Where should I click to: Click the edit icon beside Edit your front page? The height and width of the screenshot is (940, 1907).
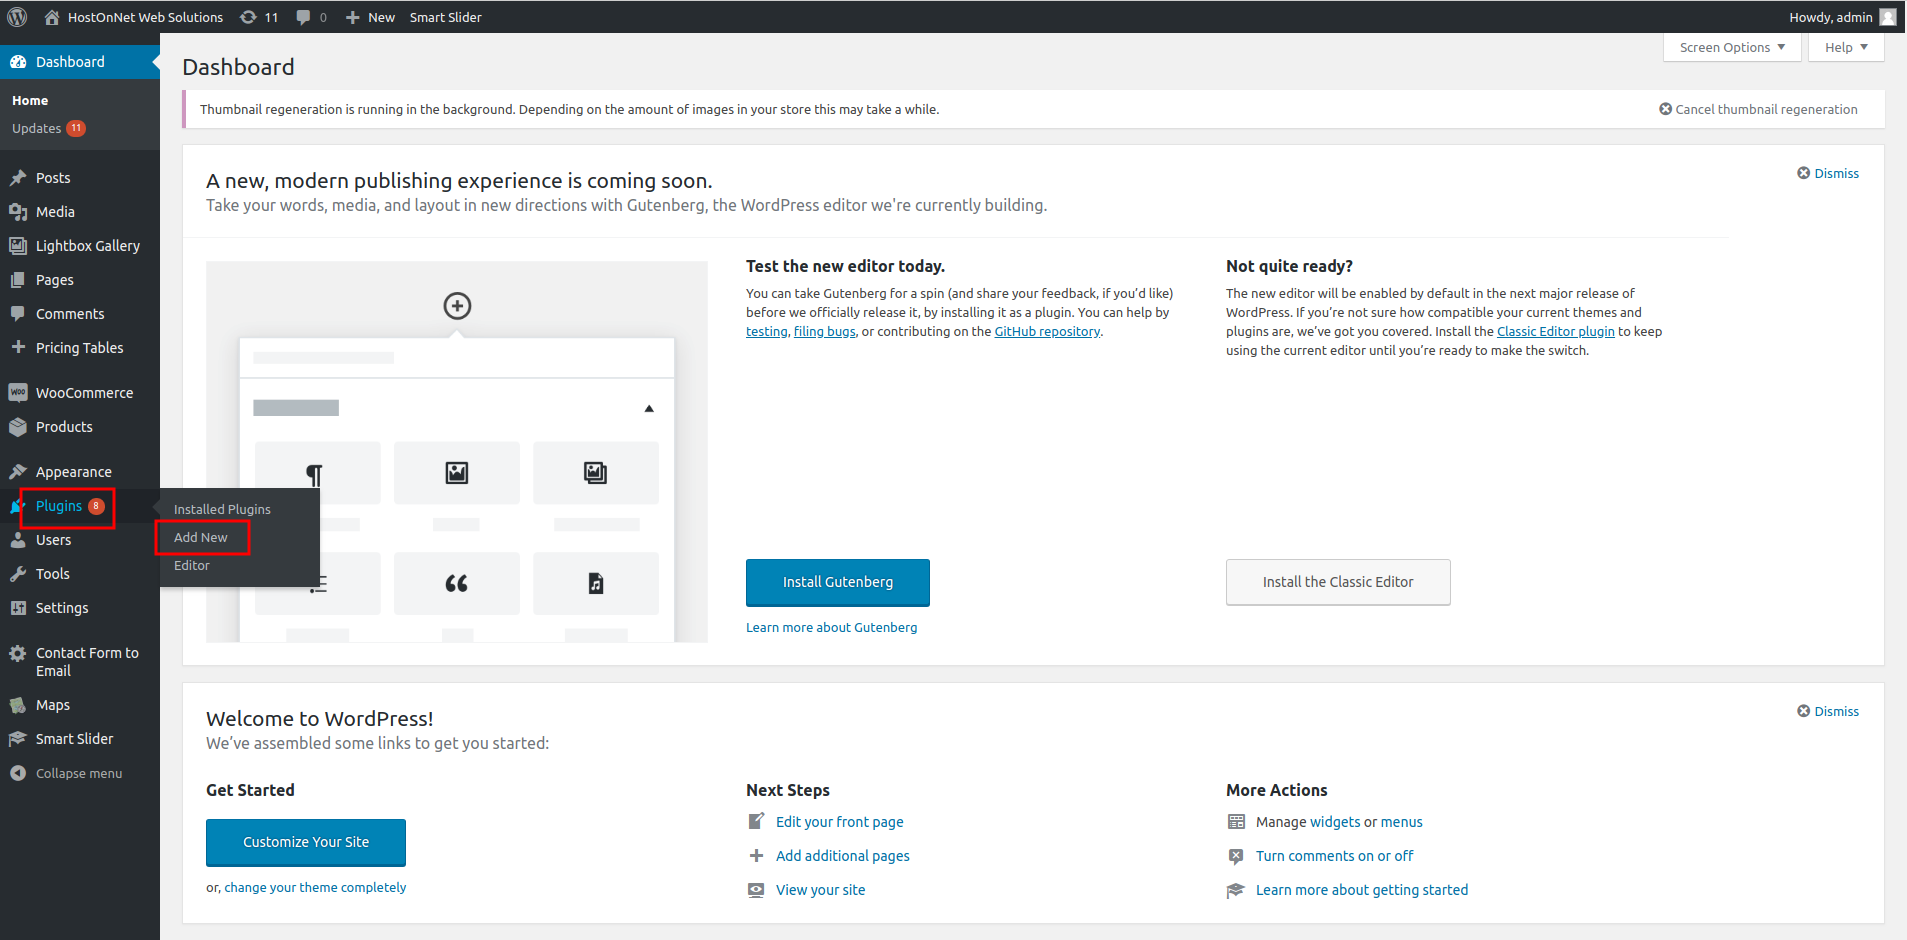[756, 822]
